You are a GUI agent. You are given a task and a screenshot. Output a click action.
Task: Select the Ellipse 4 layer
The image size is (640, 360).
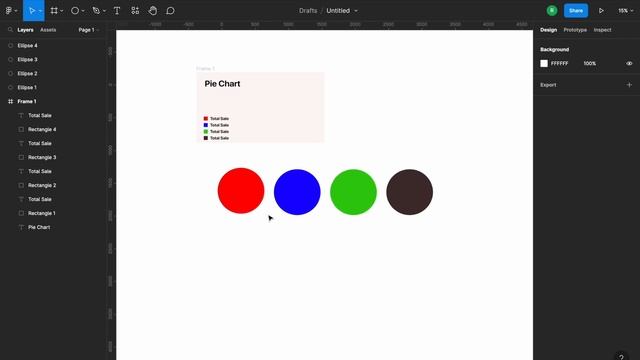click(x=27, y=46)
